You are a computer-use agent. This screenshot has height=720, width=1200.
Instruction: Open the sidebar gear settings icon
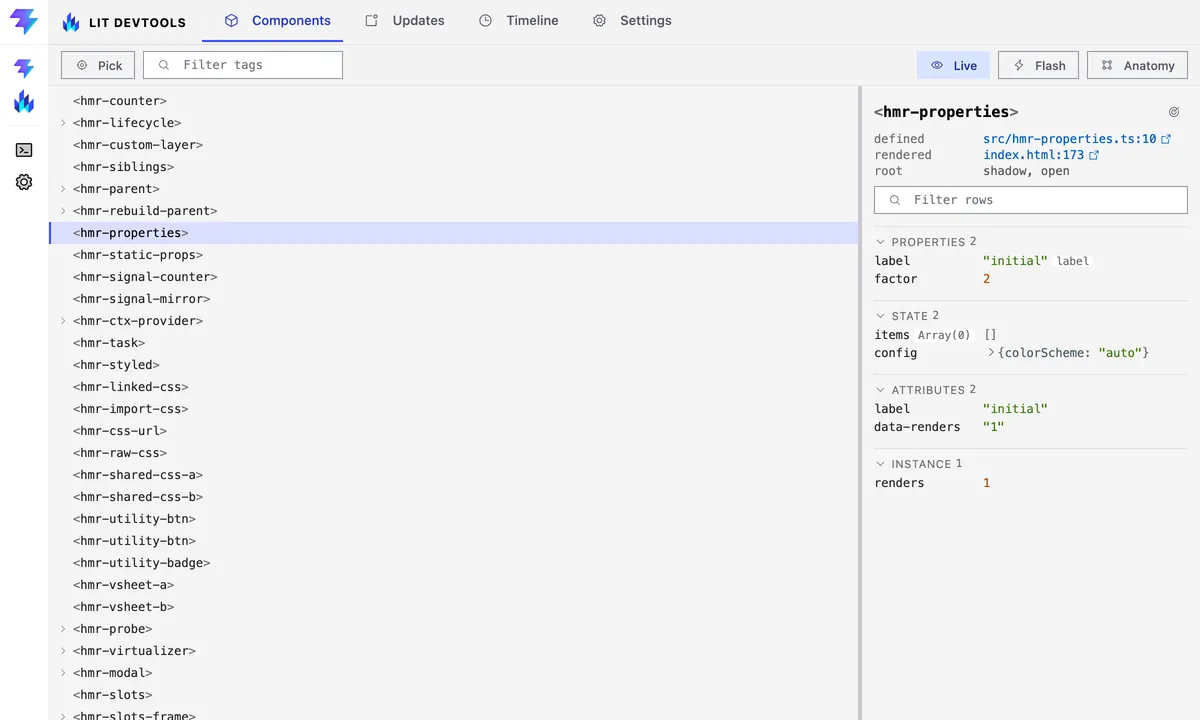click(x=24, y=182)
